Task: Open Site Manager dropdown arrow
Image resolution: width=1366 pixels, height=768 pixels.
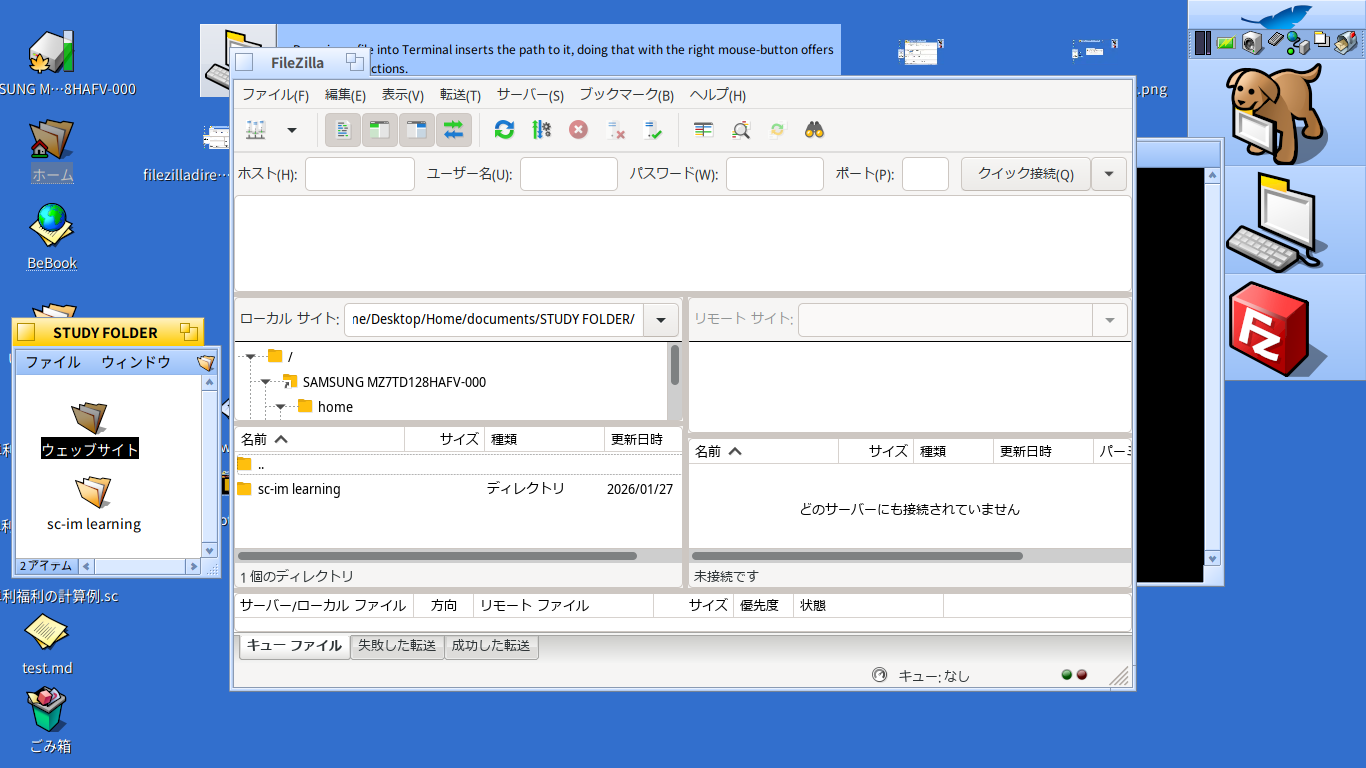Action: [x=292, y=130]
